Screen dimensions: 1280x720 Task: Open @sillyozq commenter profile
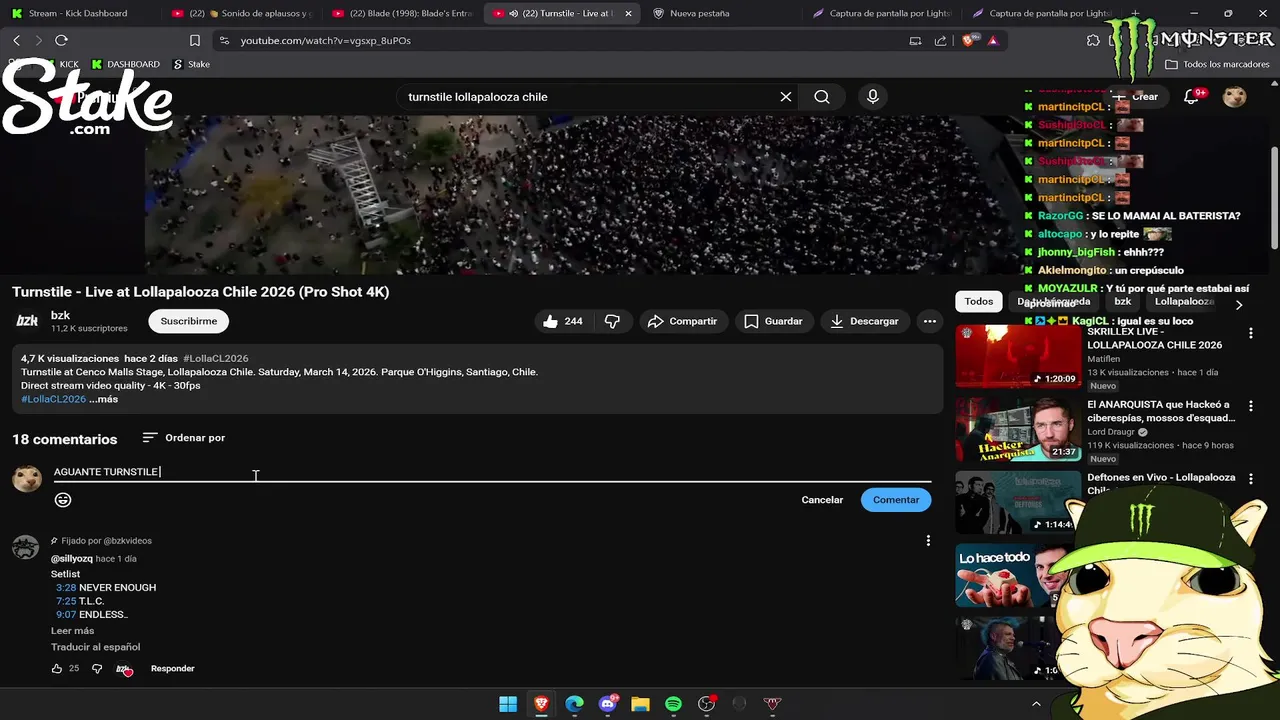pos(72,559)
